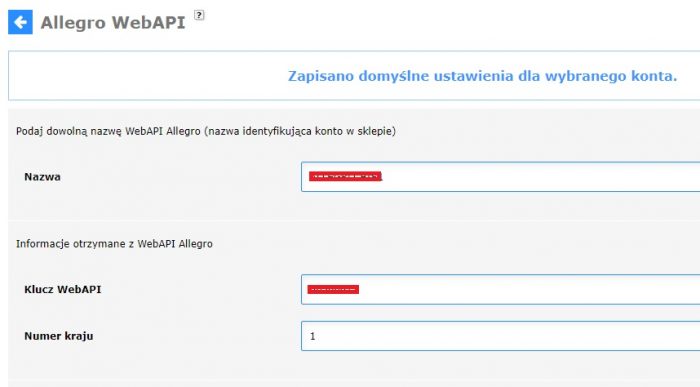Click the Numer kraju label
The image size is (700, 387).
click(x=58, y=336)
